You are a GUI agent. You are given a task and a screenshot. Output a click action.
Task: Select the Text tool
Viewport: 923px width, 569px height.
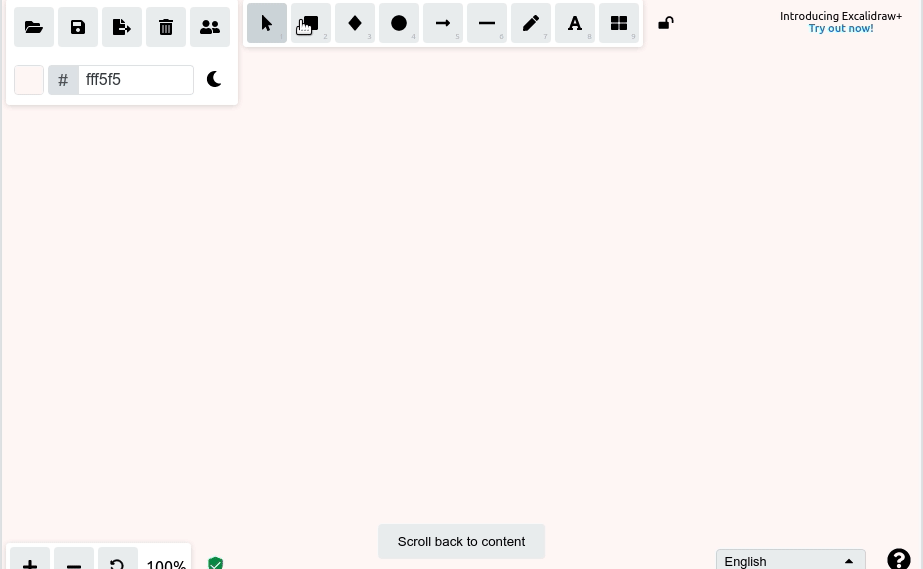(575, 23)
